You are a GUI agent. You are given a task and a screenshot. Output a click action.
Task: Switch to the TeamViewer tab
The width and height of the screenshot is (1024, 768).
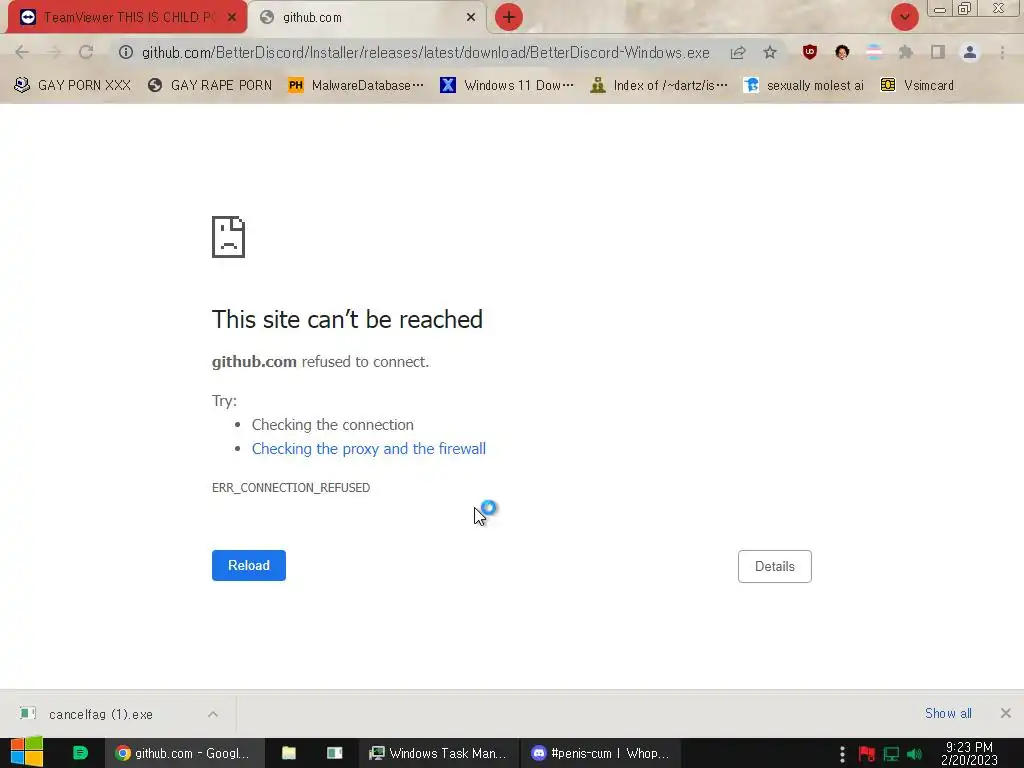(x=127, y=18)
